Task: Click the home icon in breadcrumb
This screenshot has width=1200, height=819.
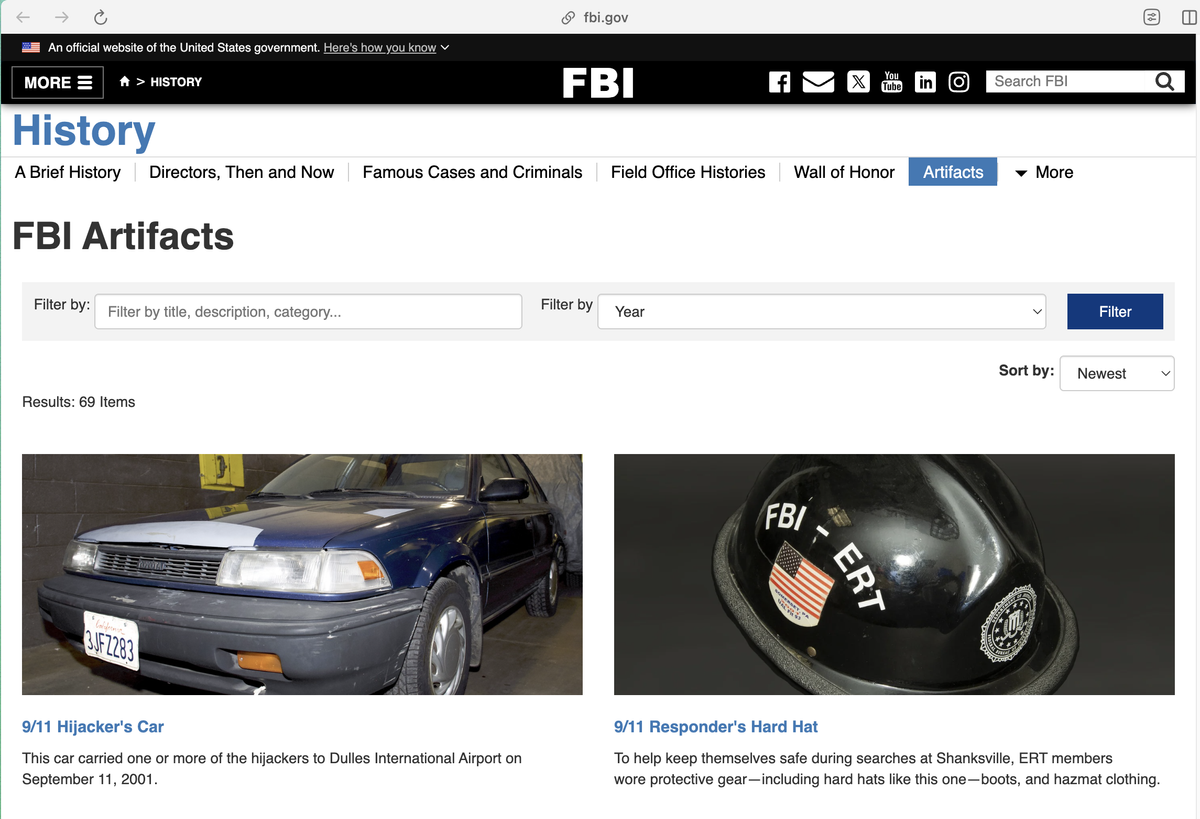Action: 124,82
